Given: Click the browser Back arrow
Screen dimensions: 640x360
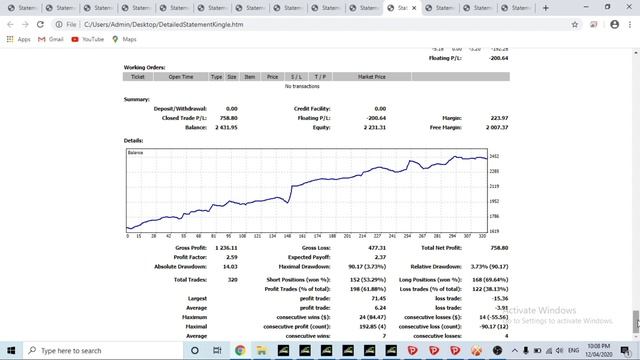Looking at the screenshot, I should [10, 24].
